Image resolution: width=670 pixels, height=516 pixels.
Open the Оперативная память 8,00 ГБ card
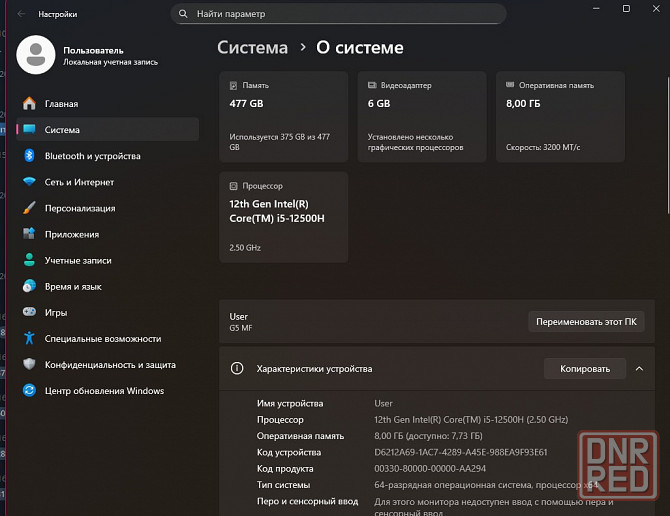pyautogui.click(x=560, y=117)
